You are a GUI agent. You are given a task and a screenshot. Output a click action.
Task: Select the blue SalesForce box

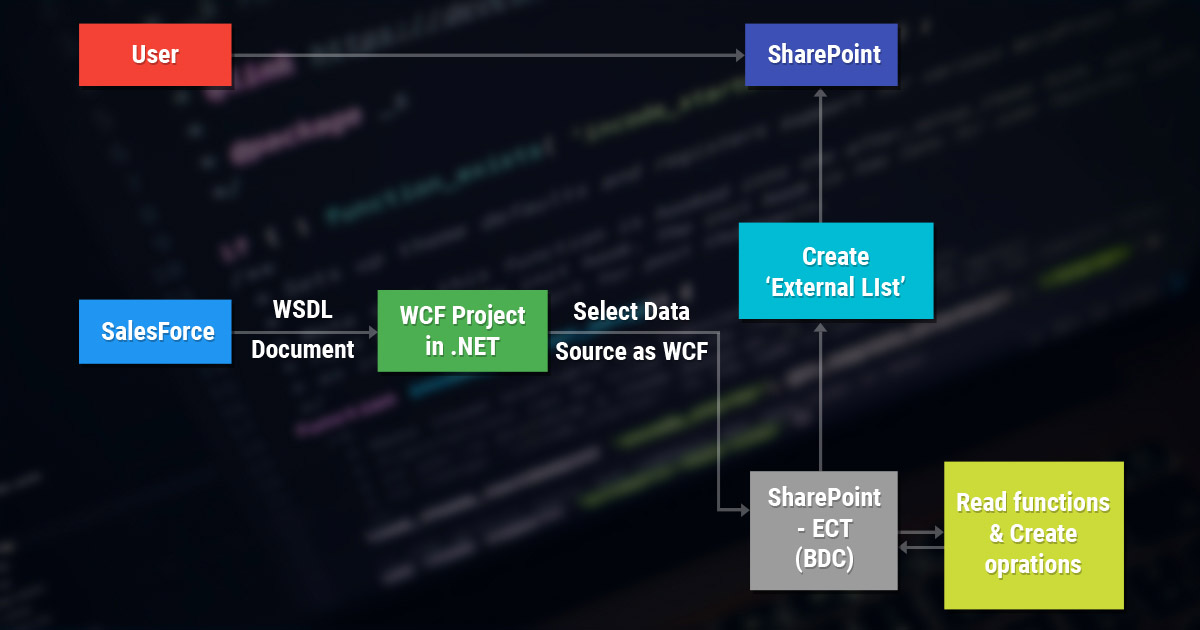pyautogui.click(x=154, y=331)
